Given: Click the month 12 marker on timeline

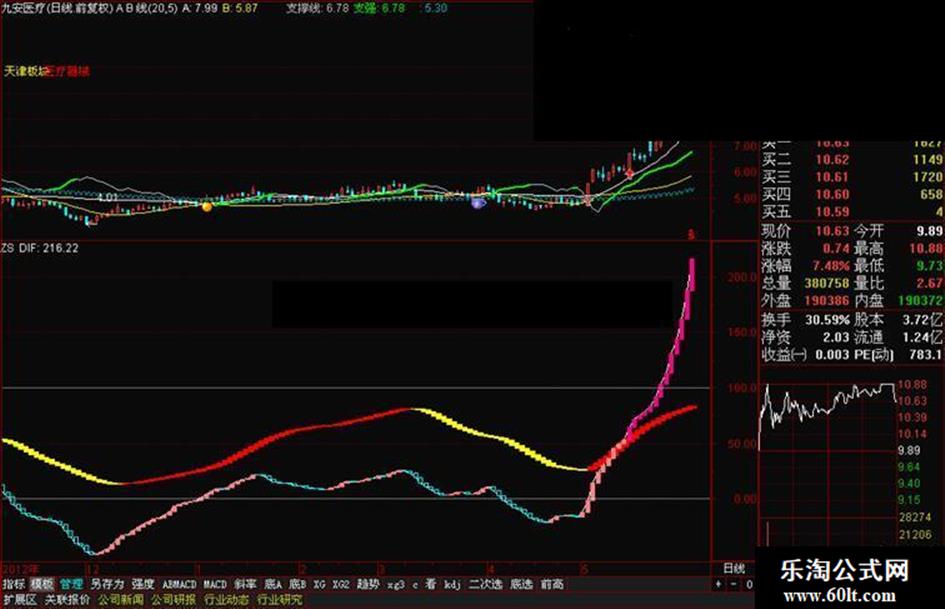Looking at the screenshot, I should (x=93, y=569).
